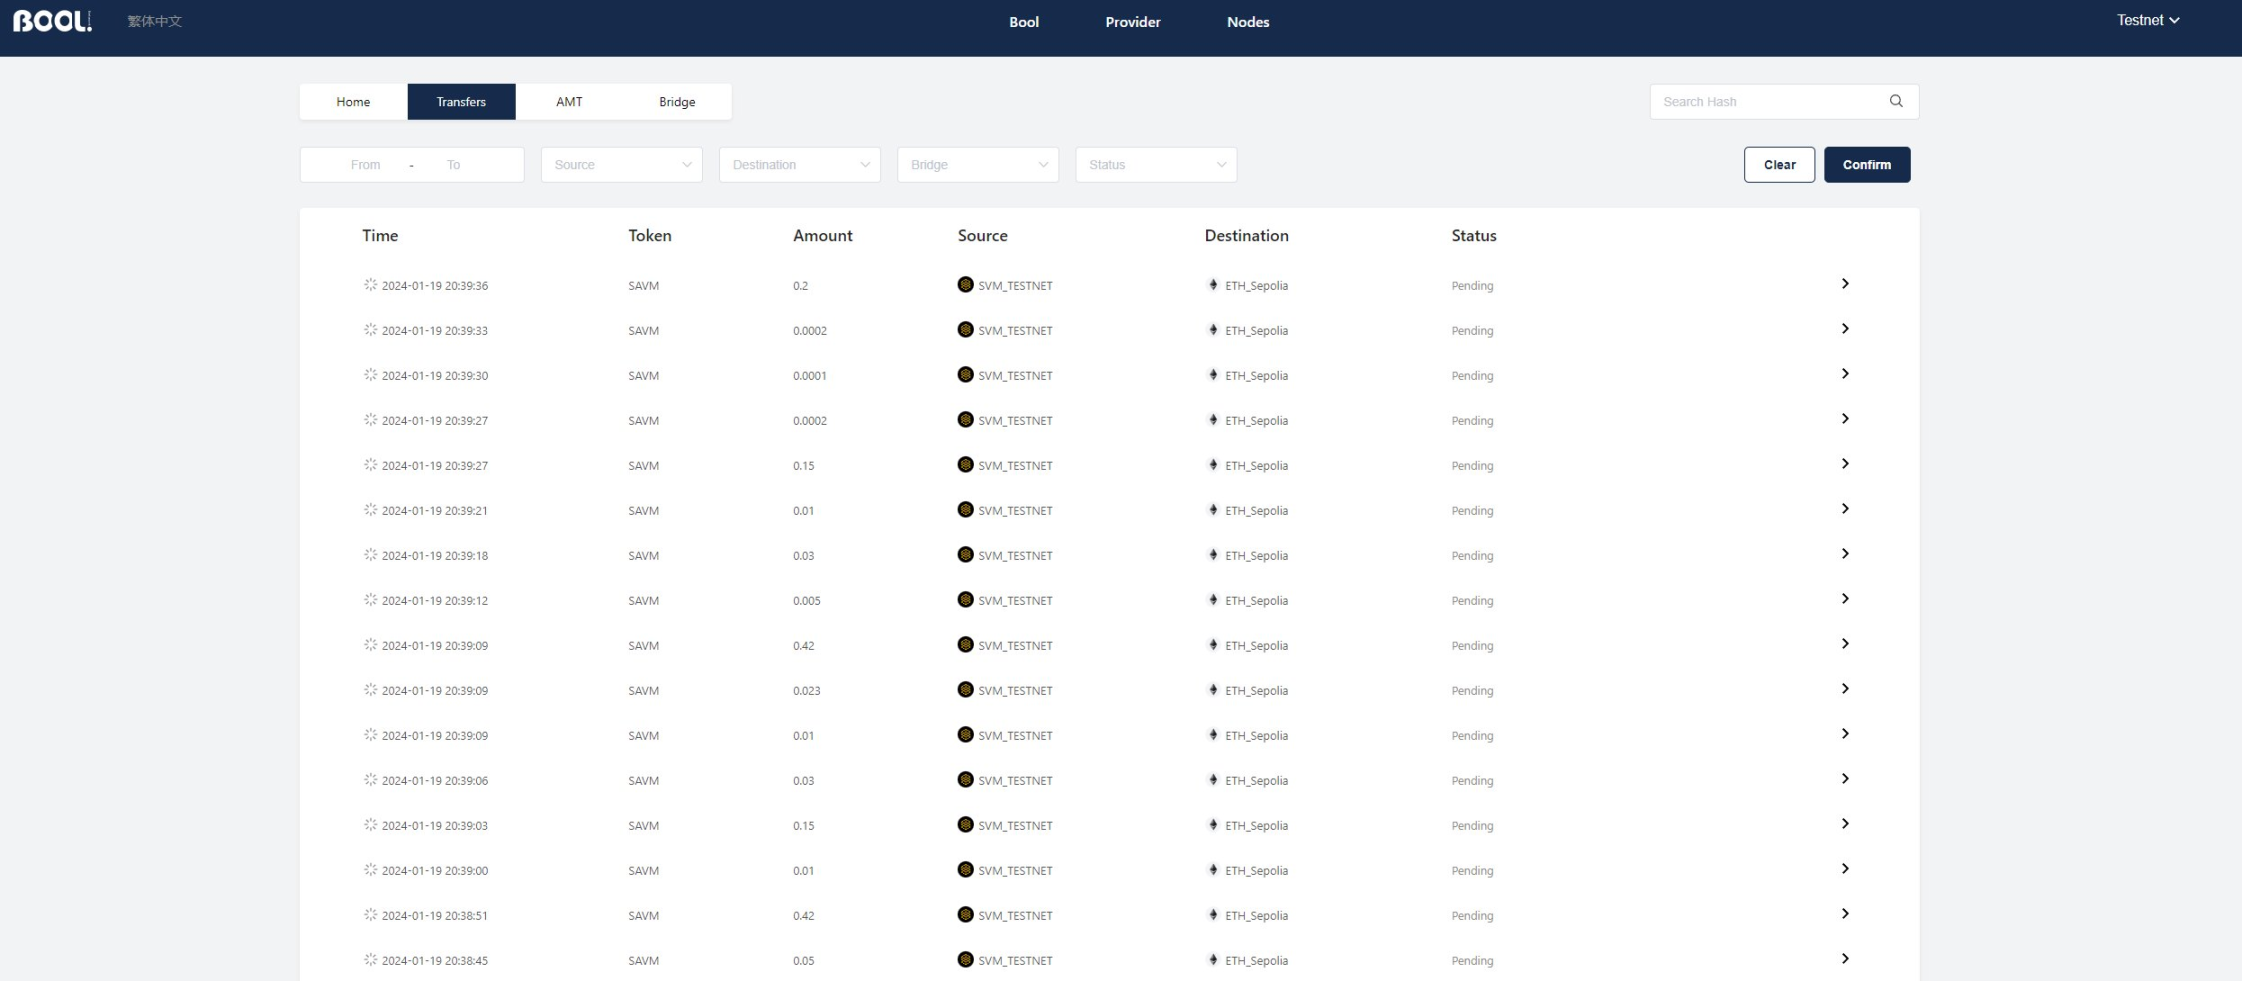This screenshot has width=2242, height=981.
Task: Click the Confirm button
Action: (x=1867, y=165)
